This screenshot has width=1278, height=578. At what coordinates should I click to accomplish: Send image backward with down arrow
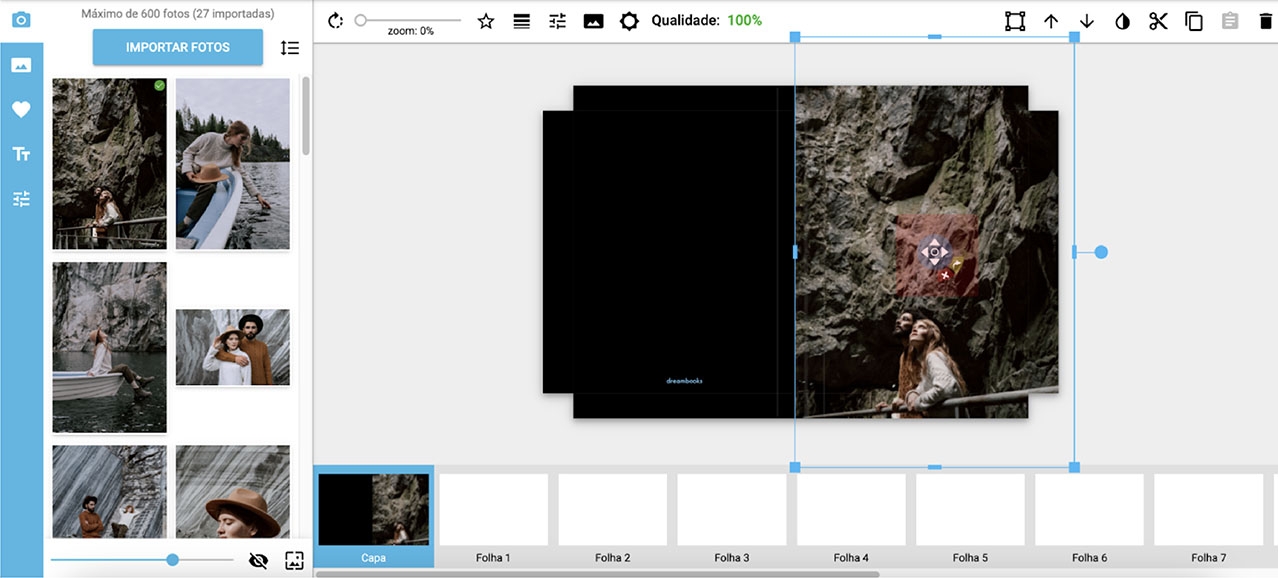(x=1087, y=21)
